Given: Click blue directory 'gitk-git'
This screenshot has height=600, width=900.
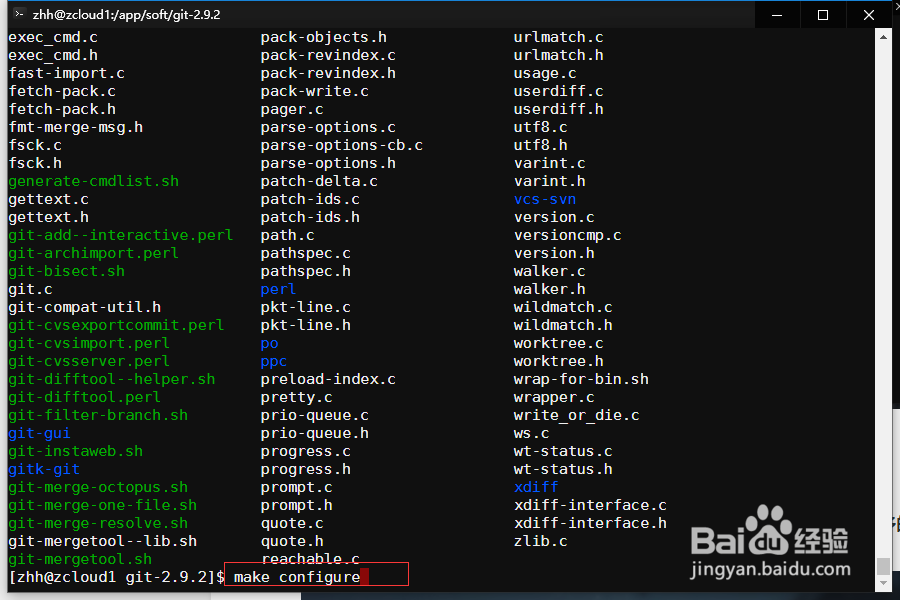Looking at the screenshot, I should pyautogui.click(x=44, y=470).
